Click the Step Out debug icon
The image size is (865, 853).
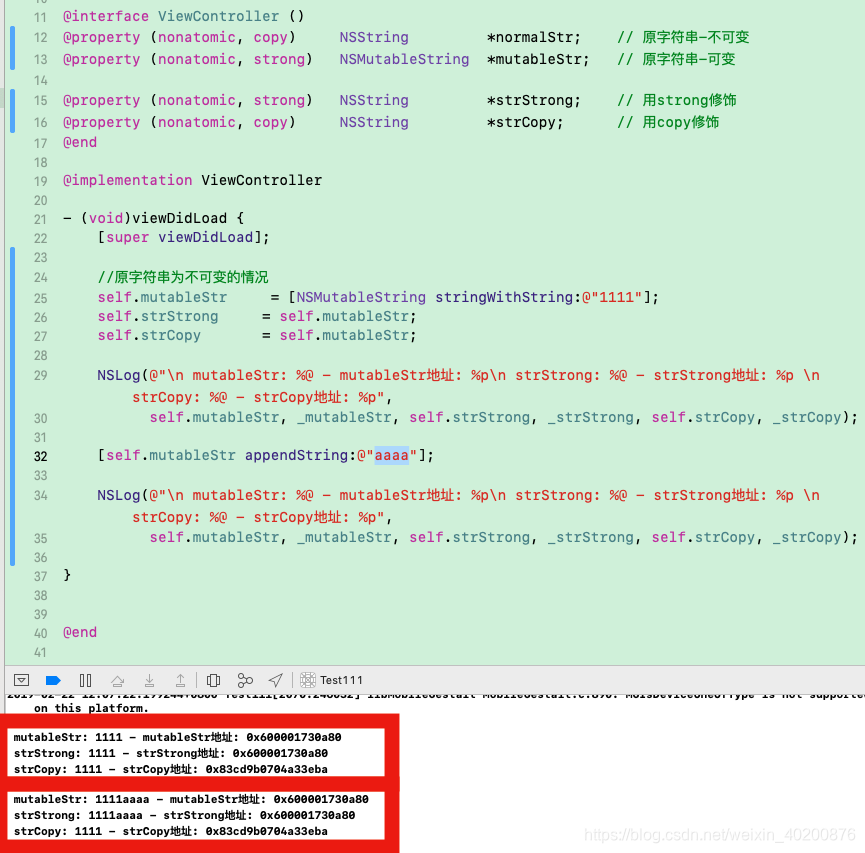[x=180, y=680]
